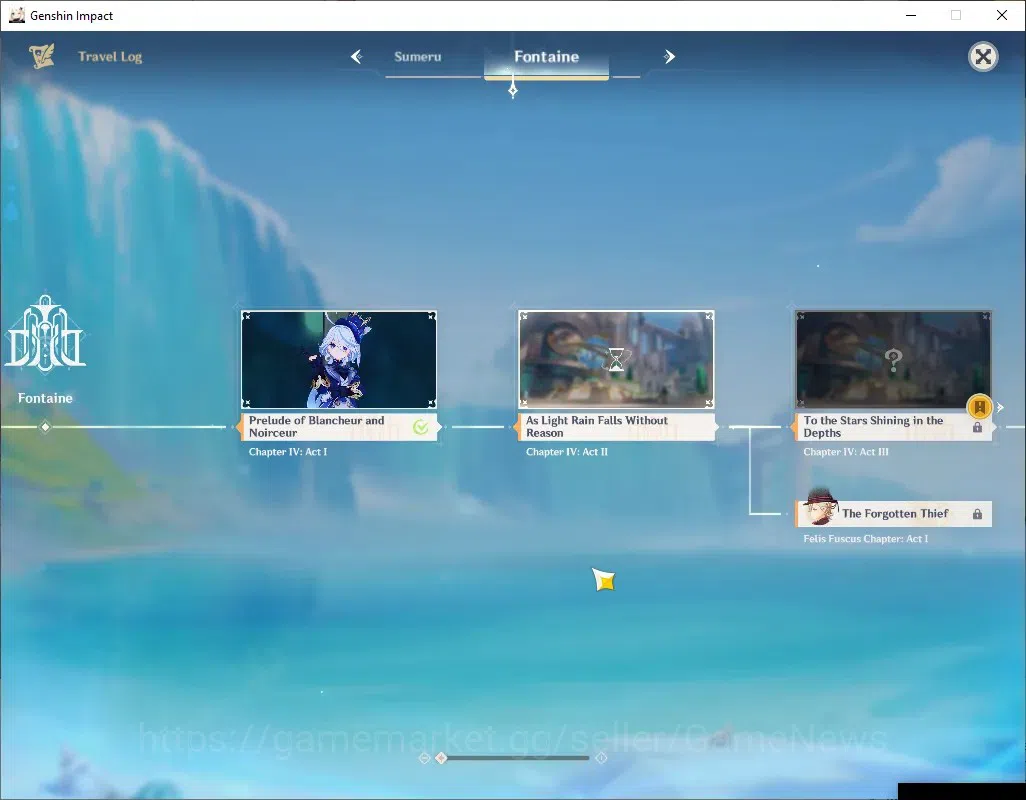Click the Chapter IV: Act III label
1026x800 pixels.
click(845, 452)
